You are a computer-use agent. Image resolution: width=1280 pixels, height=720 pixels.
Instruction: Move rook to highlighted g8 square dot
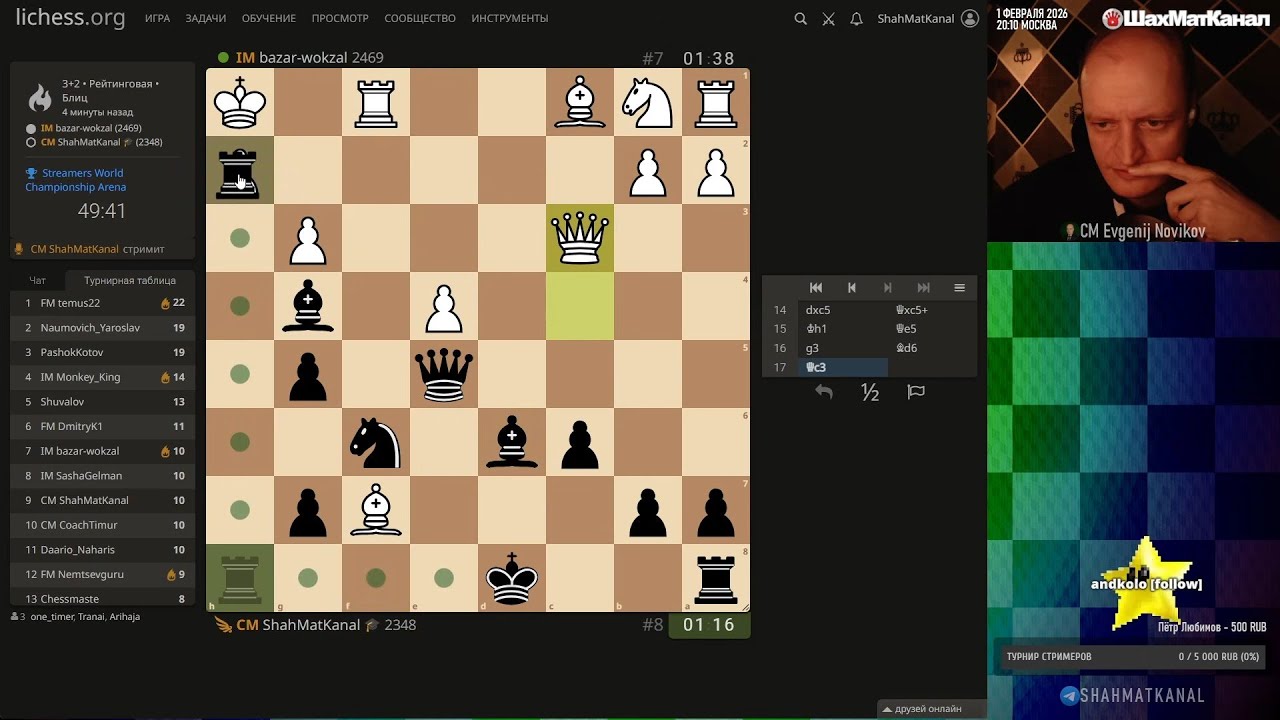[308, 578]
